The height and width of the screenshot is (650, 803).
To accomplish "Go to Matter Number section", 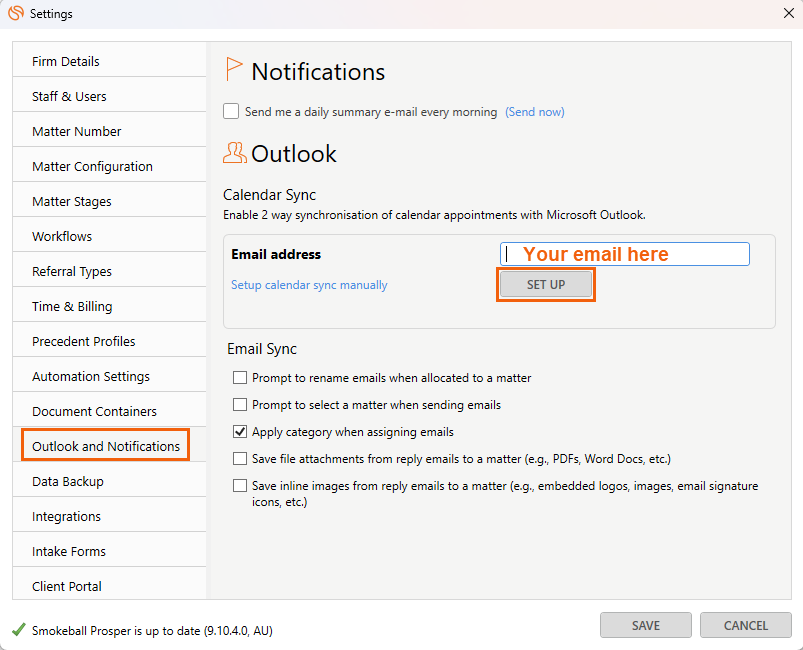I will coord(110,131).
